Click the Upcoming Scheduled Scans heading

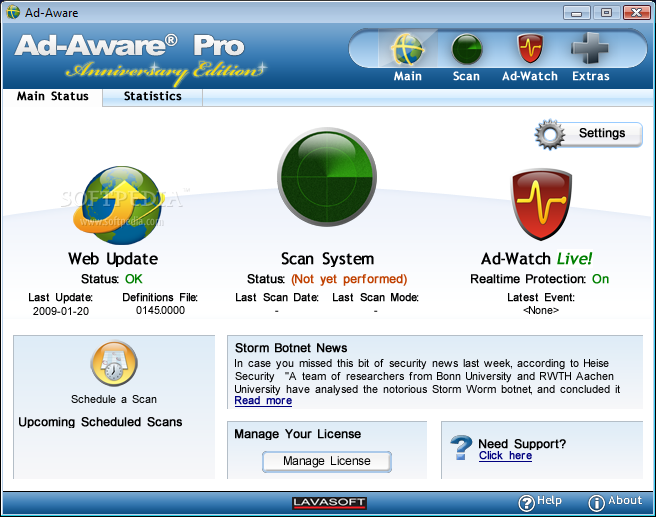100,422
